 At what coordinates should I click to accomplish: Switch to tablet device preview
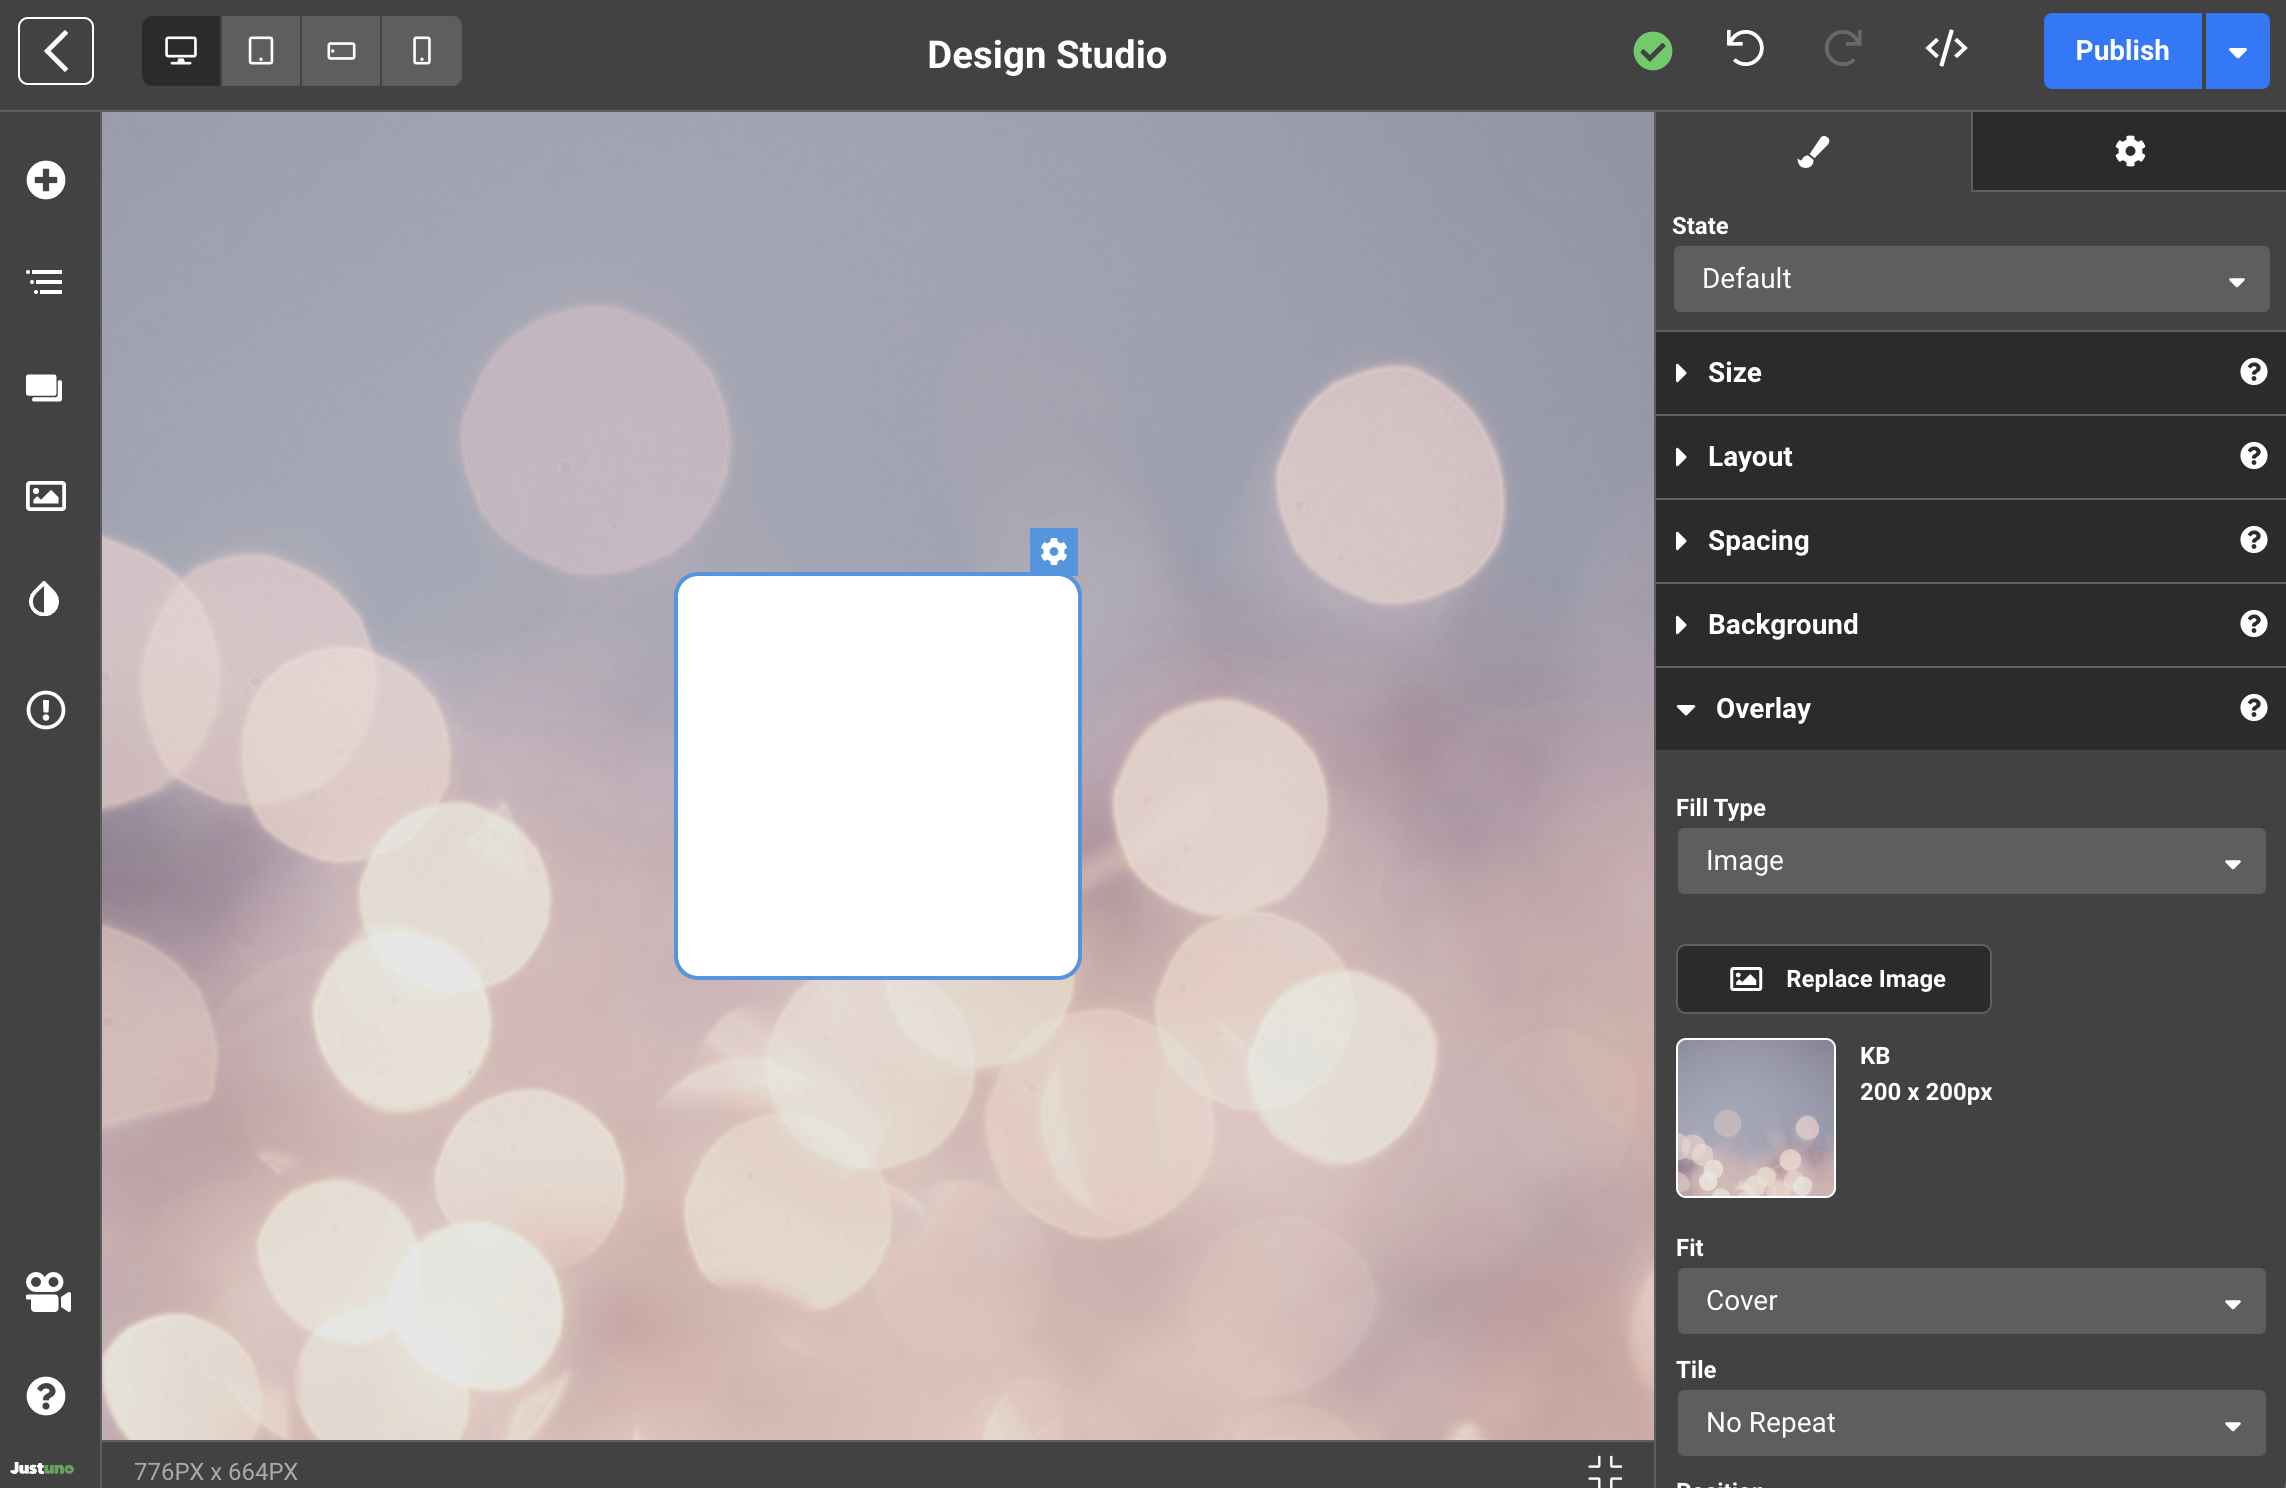point(261,51)
